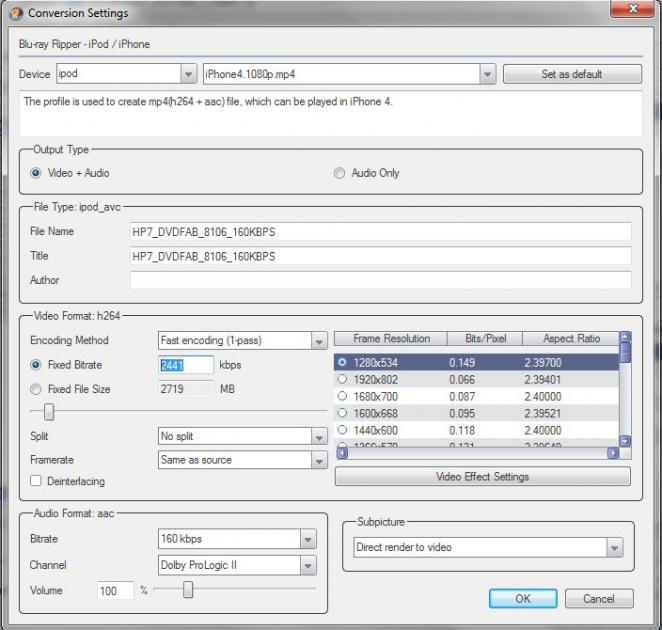The width and height of the screenshot is (662, 630).
Task: Select the 1600x668 frame resolution radio
Action: (342, 413)
